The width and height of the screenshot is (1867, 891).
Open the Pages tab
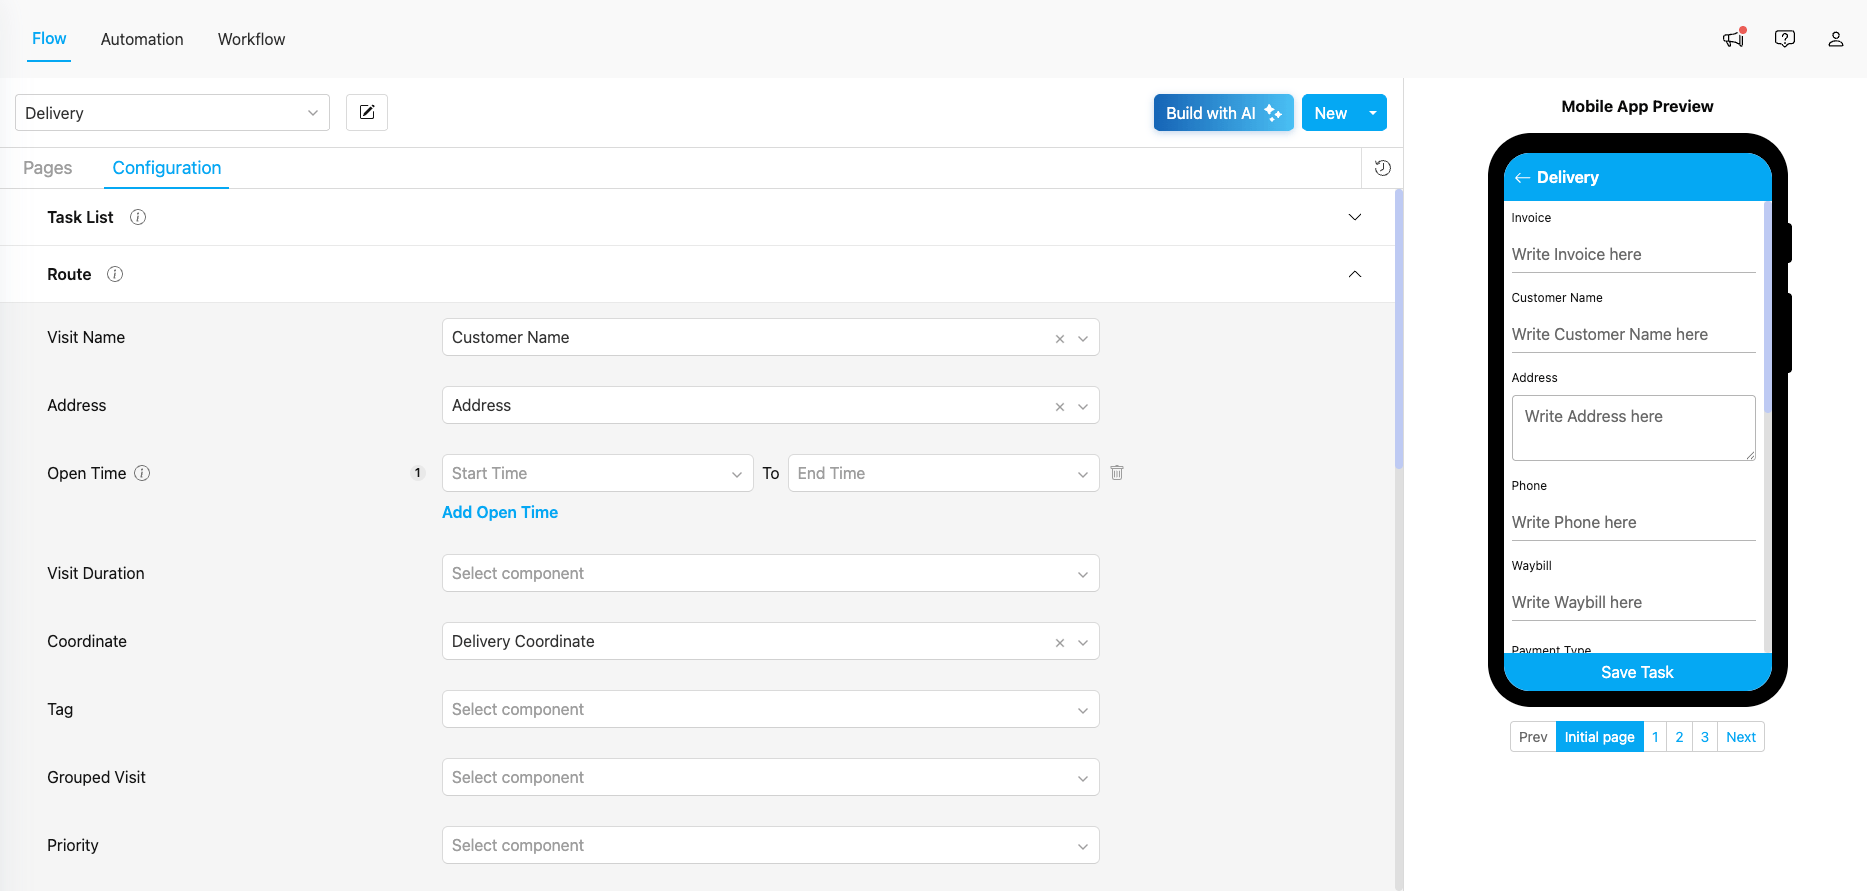click(x=47, y=168)
